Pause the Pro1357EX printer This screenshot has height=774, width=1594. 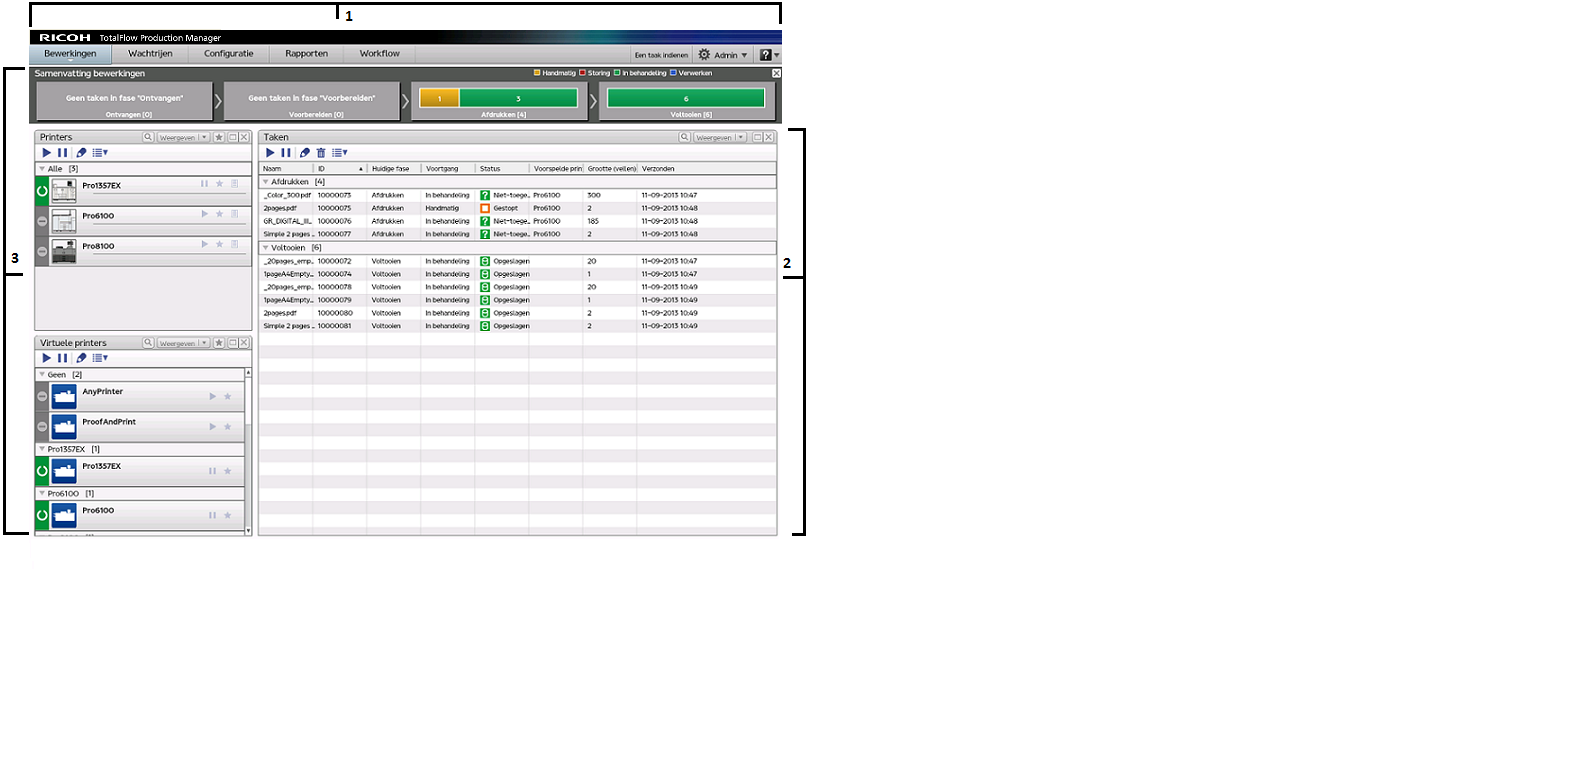[205, 184]
